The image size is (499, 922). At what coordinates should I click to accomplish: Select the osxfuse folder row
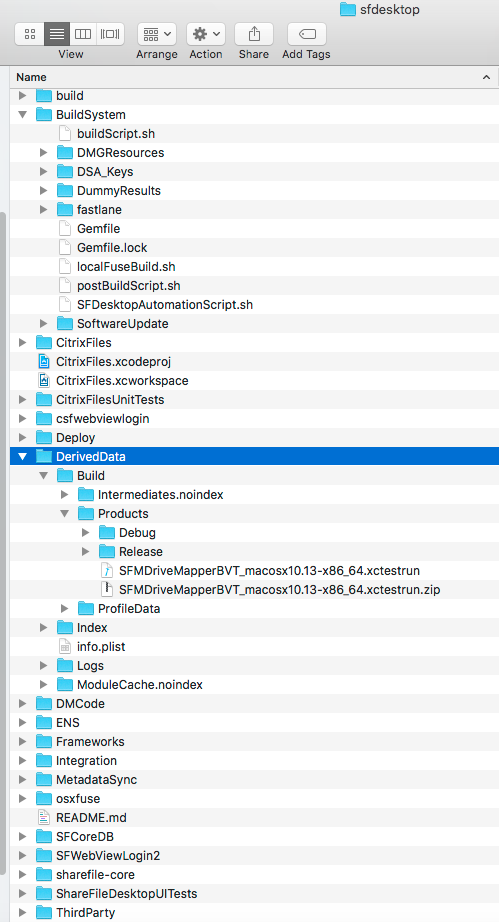[x=254, y=799]
